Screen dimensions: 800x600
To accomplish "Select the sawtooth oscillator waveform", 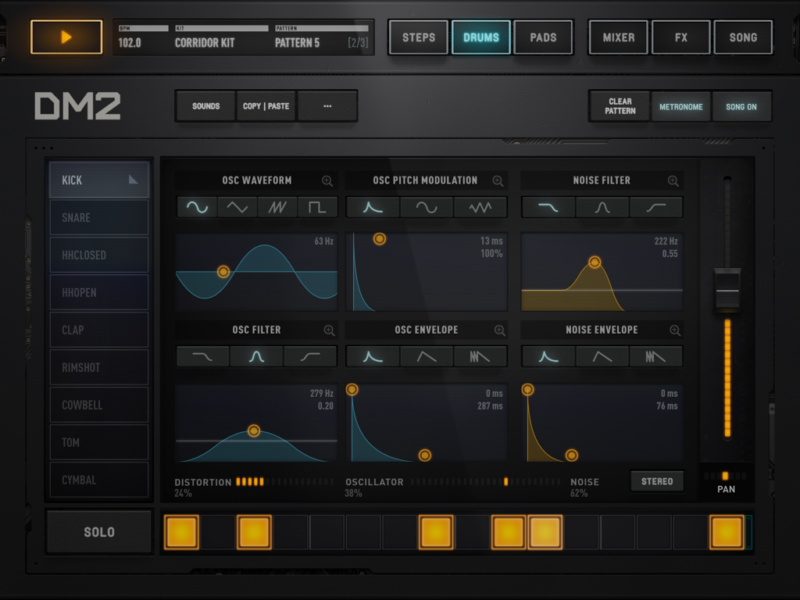I will [x=277, y=207].
